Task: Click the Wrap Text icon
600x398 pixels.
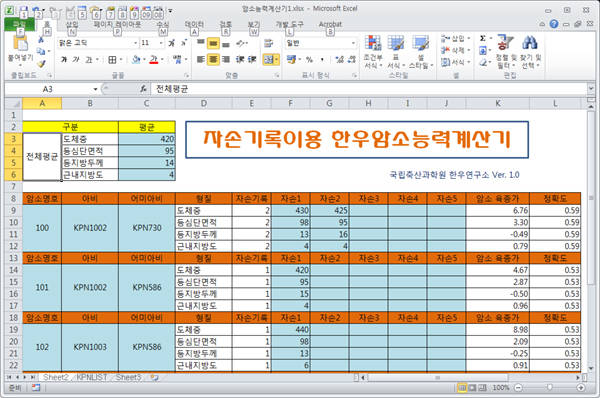Action: 268,43
